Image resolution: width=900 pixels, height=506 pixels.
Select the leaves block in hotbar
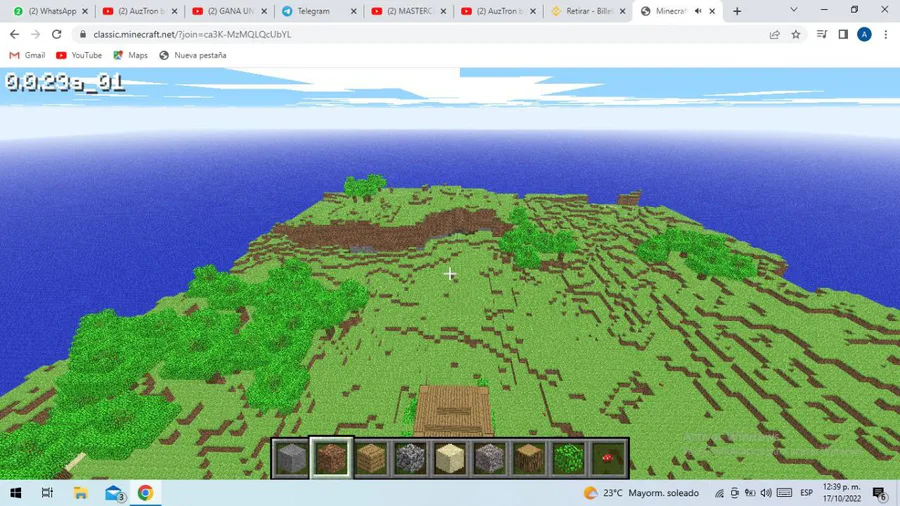point(569,458)
